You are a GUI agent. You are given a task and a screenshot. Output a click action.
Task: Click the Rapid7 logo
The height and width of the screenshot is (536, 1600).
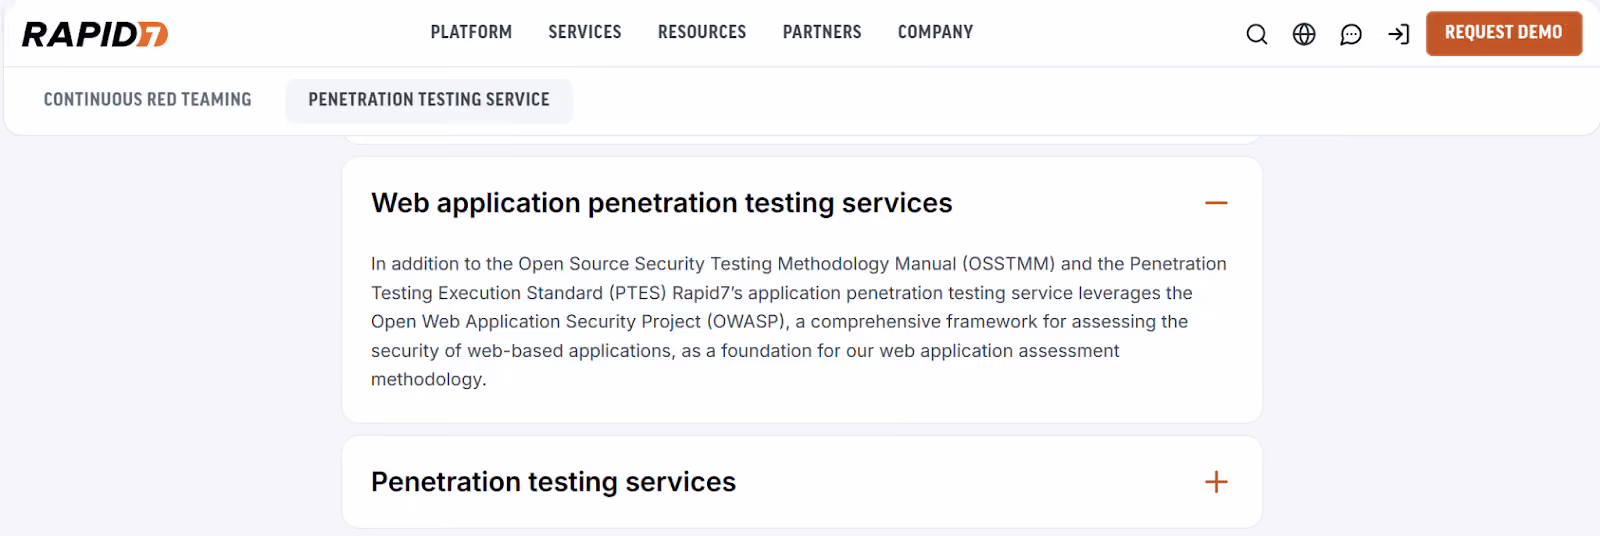pyautogui.click(x=95, y=34)
